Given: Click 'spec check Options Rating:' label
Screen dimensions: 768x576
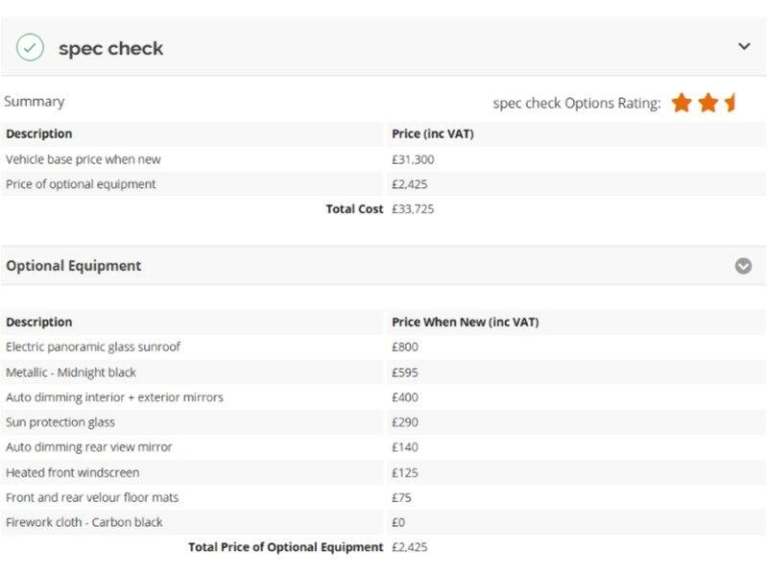Looking at the screenshot, I should (576, 103).
